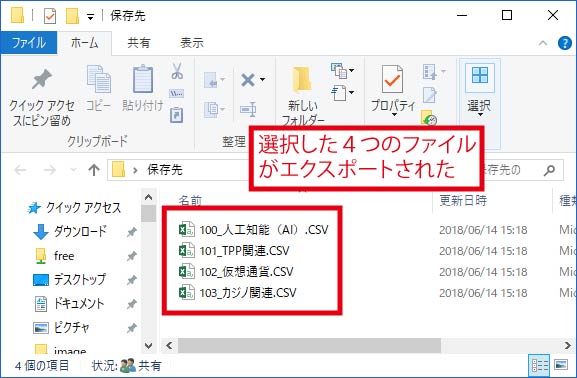Collapse the ribbon with the chevron
Viewport: 577px width, 378px height.
tap(542, 43)
